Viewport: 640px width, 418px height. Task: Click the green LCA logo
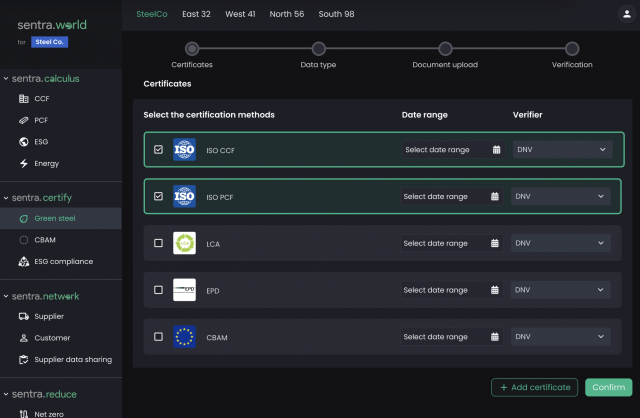pyautogui.click(x=184, y=243)
